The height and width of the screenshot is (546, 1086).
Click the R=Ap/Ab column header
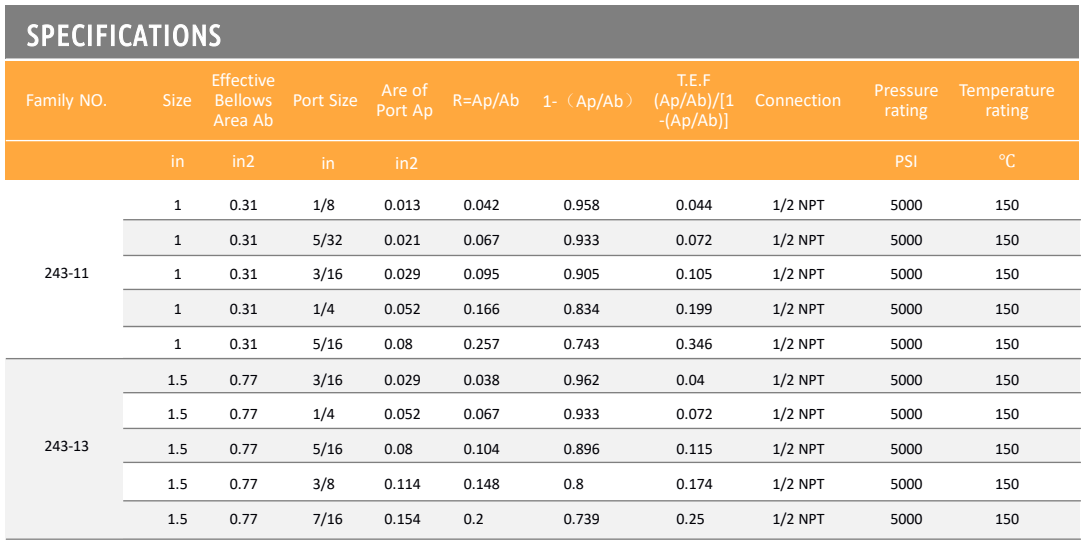[486, 100]
